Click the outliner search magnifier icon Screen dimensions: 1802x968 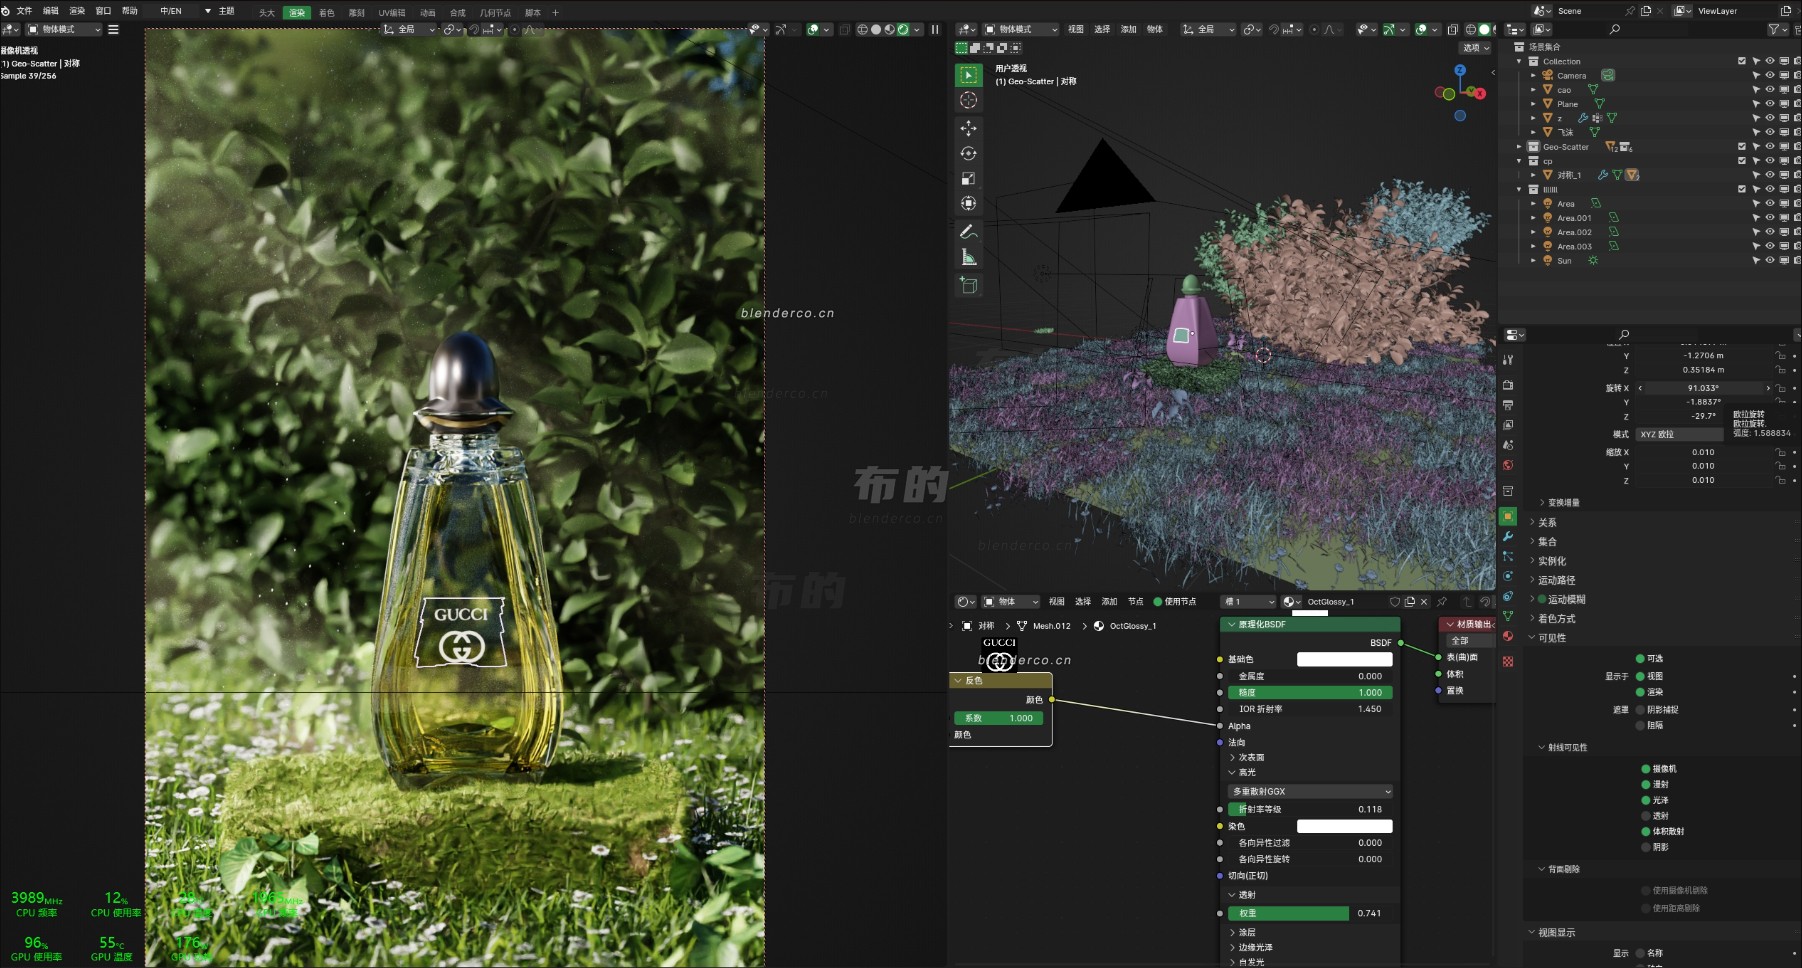coord(1615,30)
